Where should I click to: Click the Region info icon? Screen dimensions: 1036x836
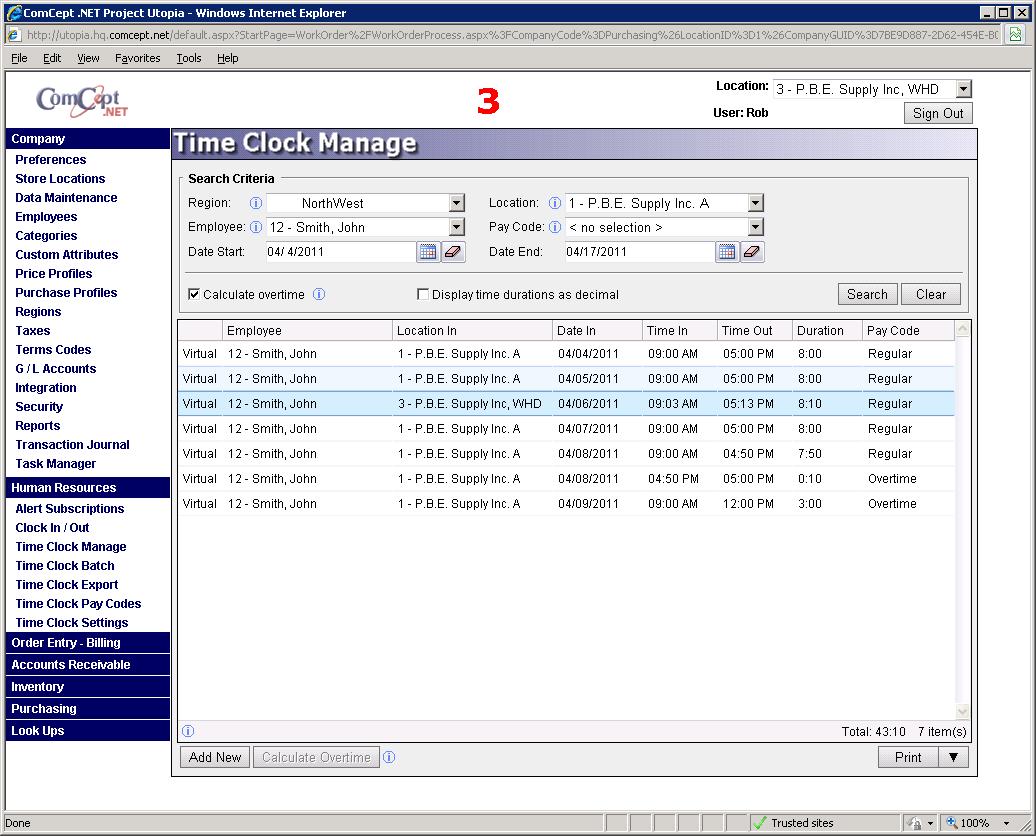[256, 203]
